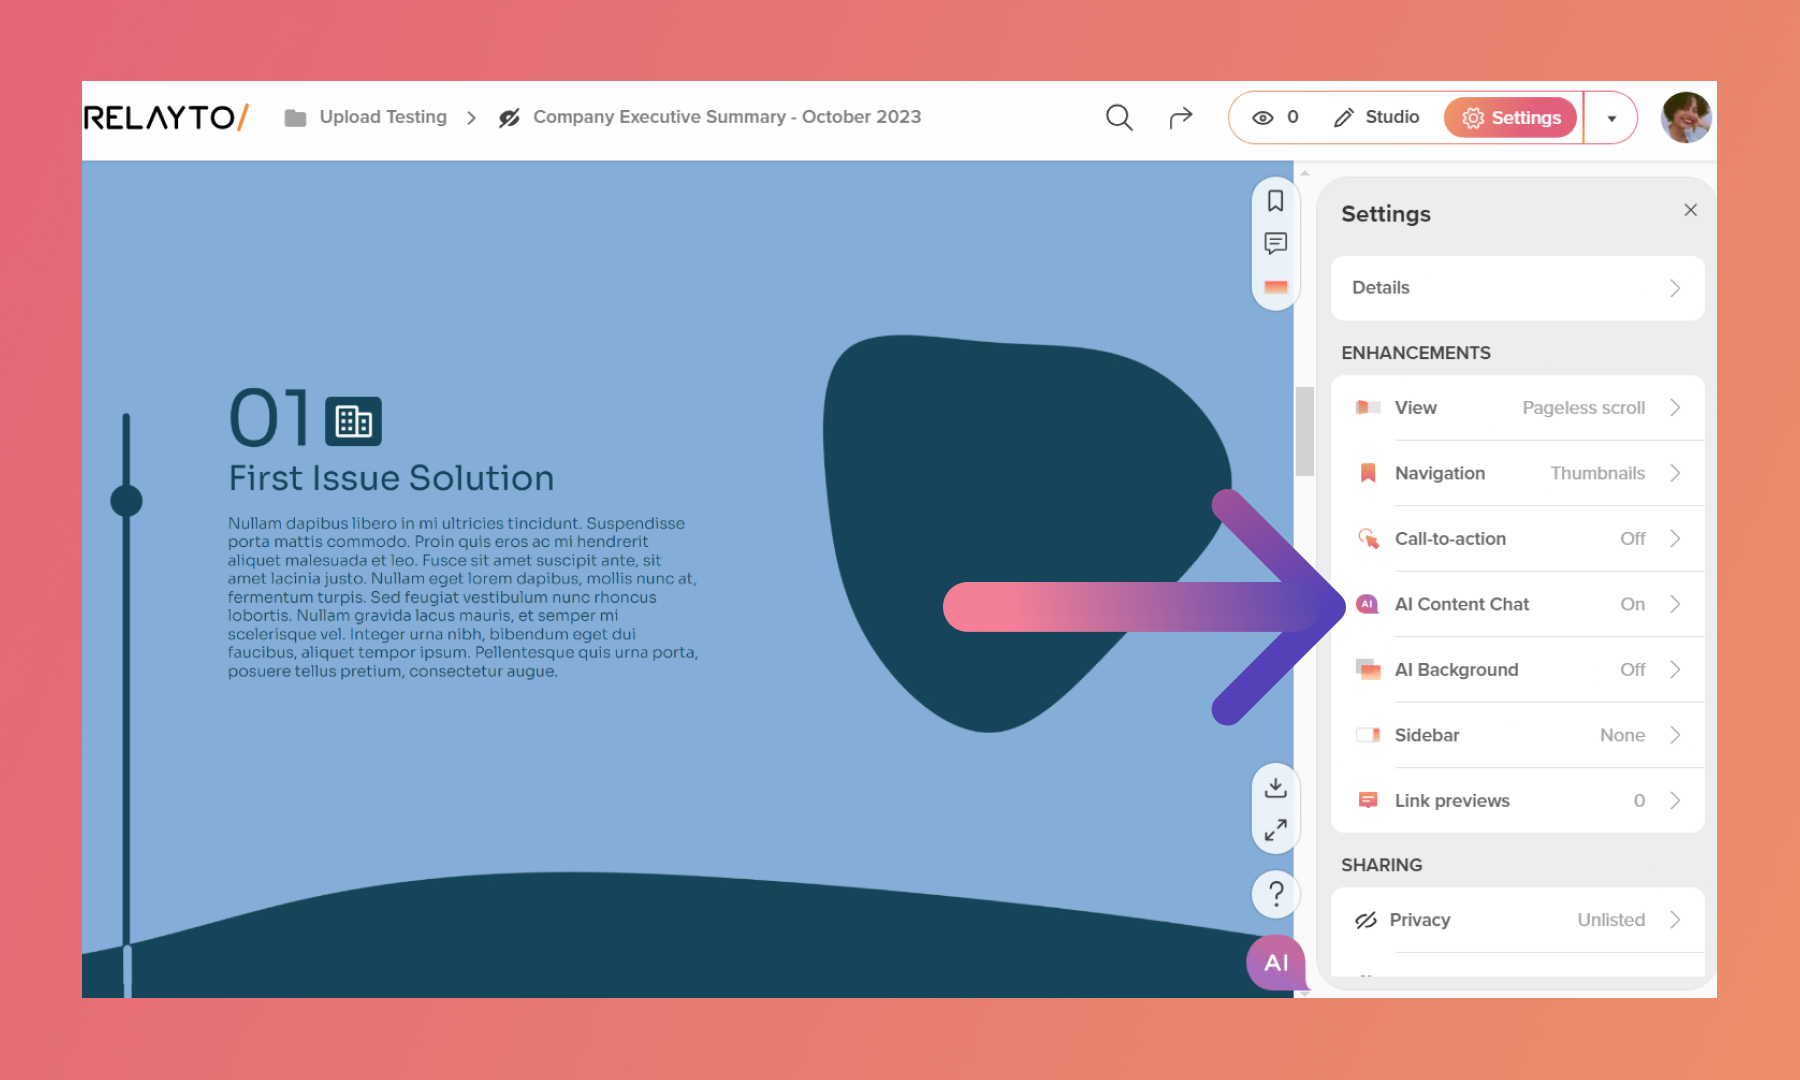Open the Navigation Thumbnails setting

[1517, 473]
